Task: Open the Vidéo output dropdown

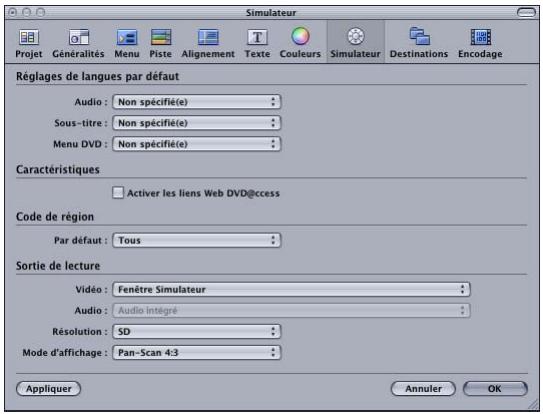Action: [291, 290]
